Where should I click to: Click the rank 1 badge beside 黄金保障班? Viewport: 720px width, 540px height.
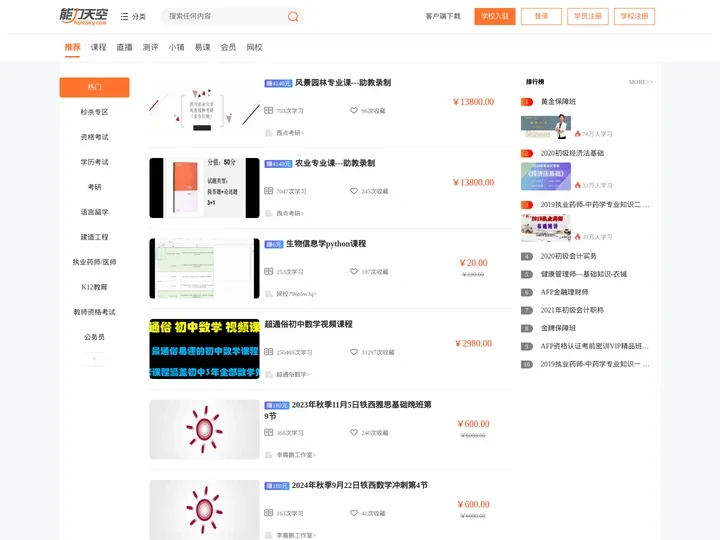tap(527, 102)
